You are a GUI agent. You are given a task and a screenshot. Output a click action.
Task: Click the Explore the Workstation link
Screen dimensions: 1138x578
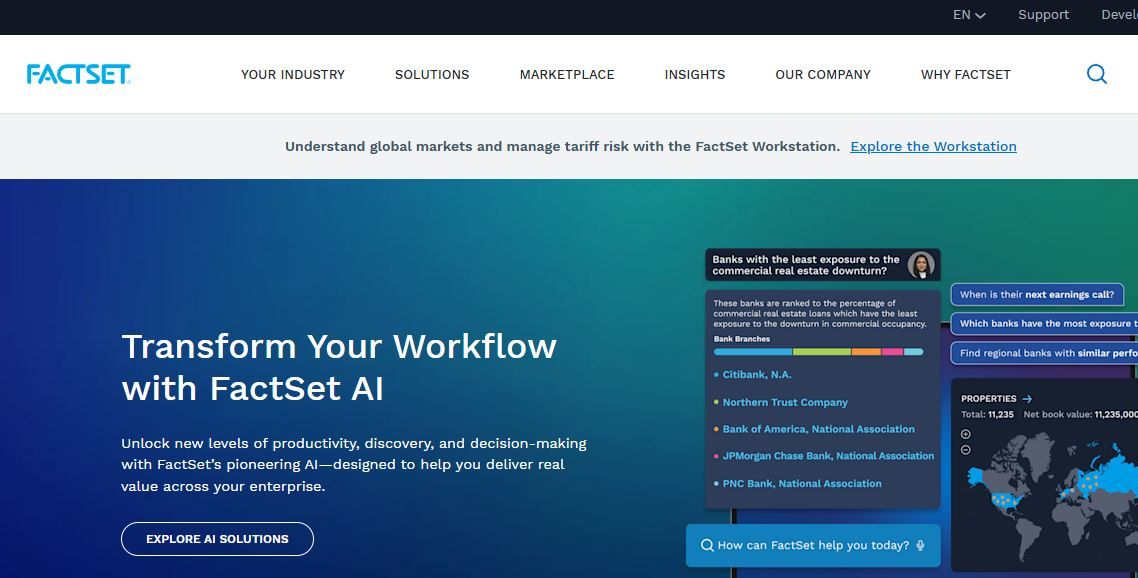click(x=933, y=146)
